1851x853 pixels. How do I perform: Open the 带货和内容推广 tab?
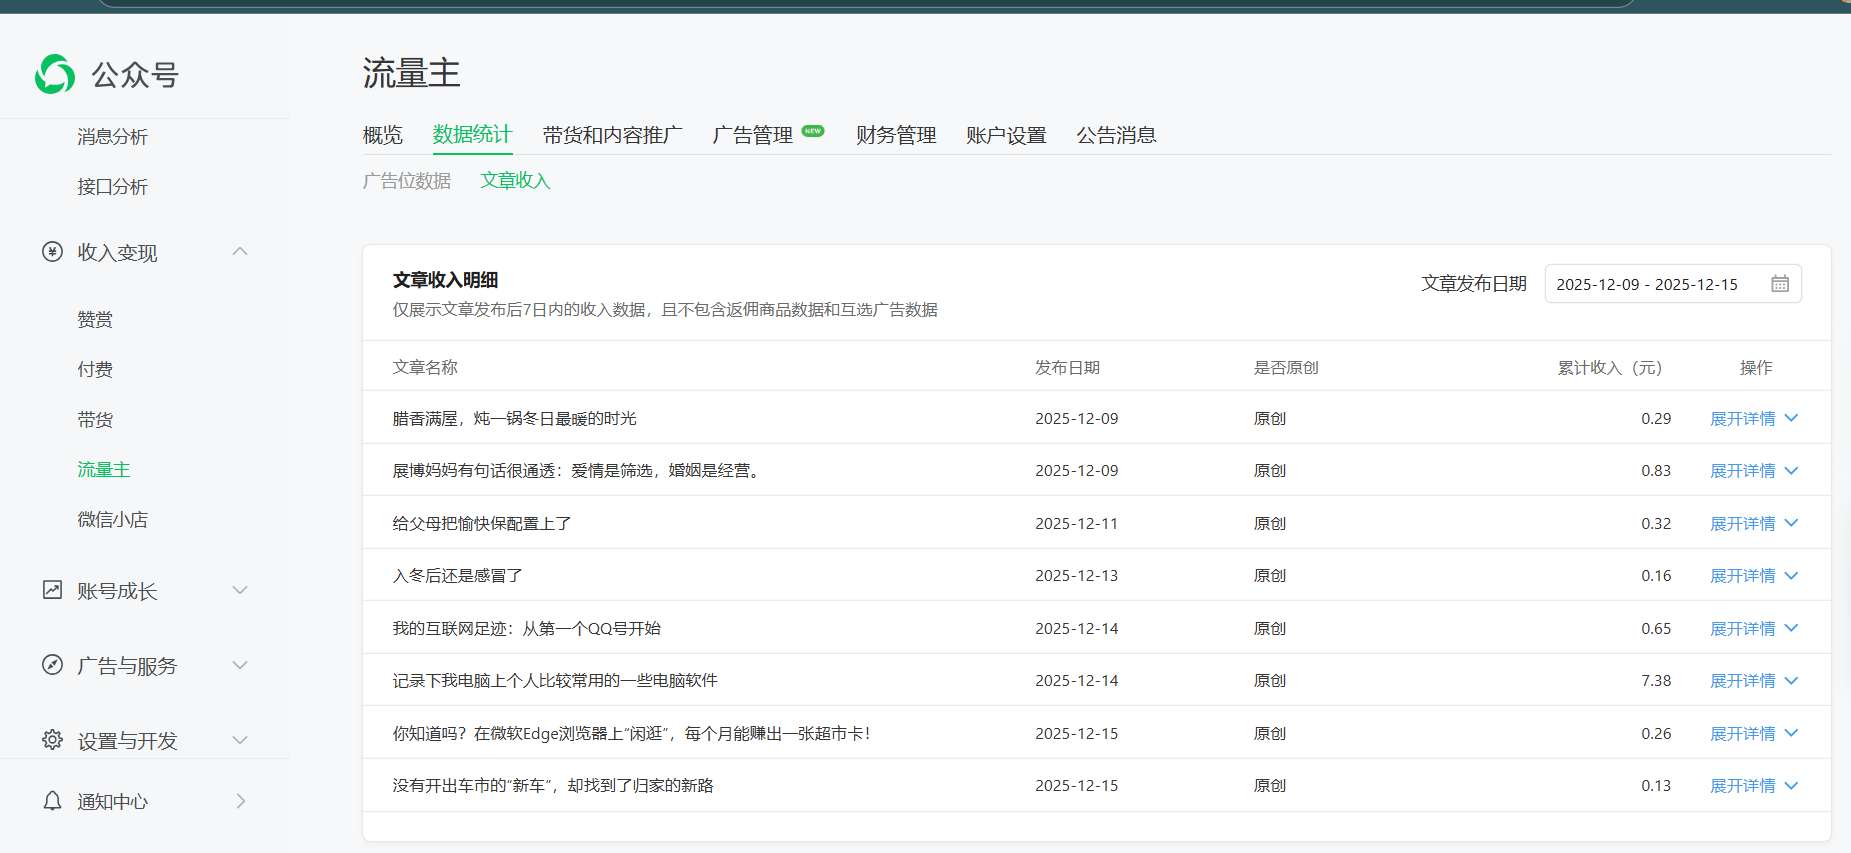[612, 135]
